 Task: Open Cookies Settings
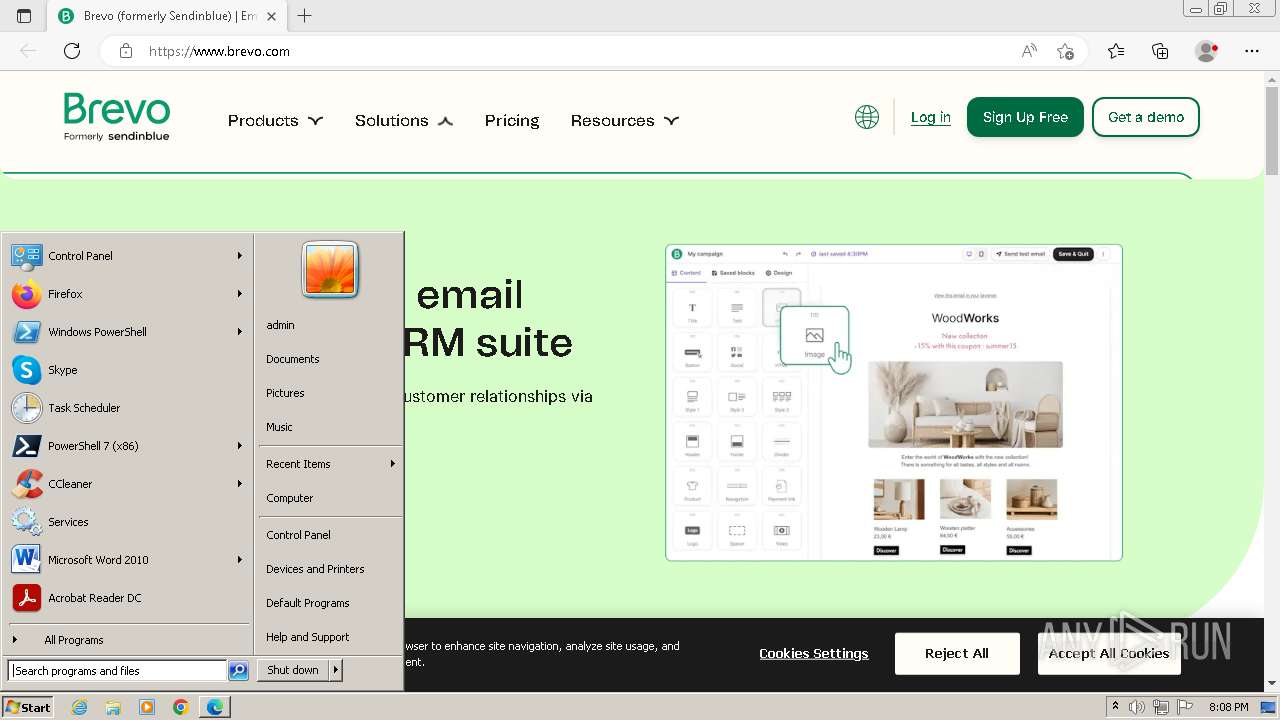(x=814, y=654)
